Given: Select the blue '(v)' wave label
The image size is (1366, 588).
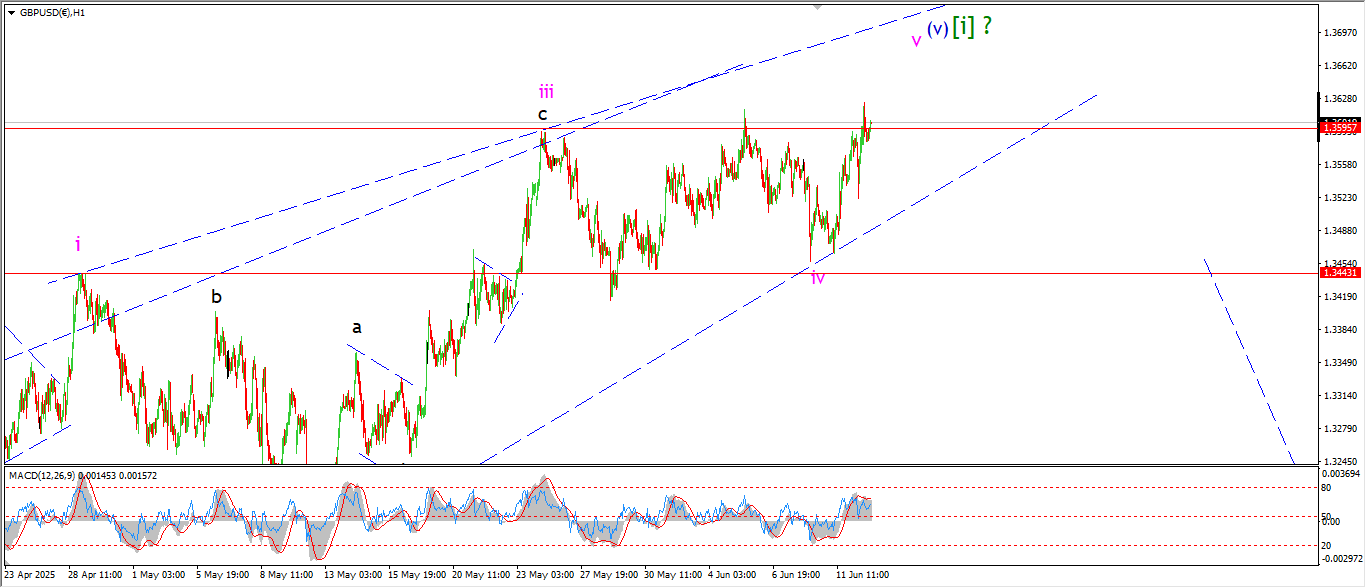Looking at the screenshot, I should point(937,29).
